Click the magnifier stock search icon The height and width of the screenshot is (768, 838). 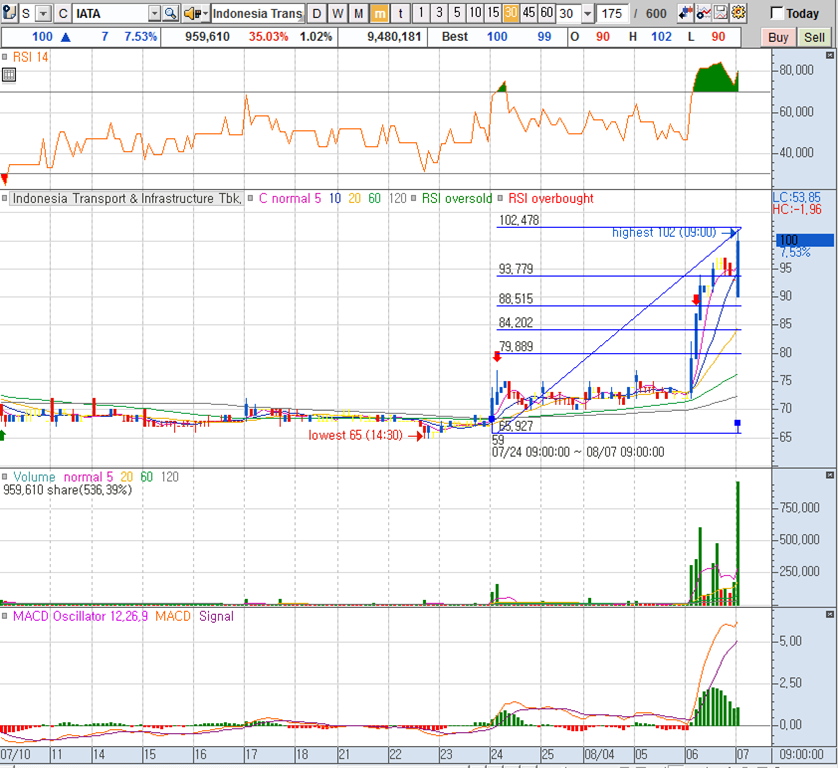click(170, 13)
